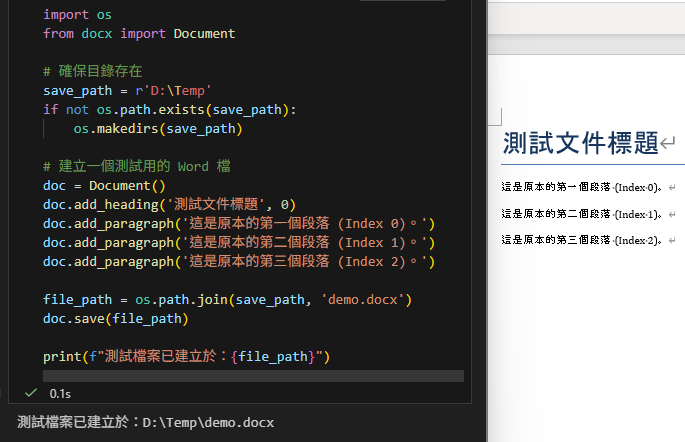The width and height of the screenshot is (685, 442).
Task: Click the output text showing D:\Temp\demo.docx
Action: coord(145,423)
